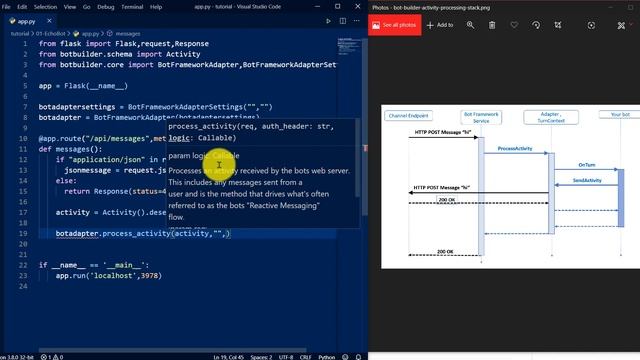Minimize the Visual Studio Code window
640x360 pixels.
click(x=317, y=7)
